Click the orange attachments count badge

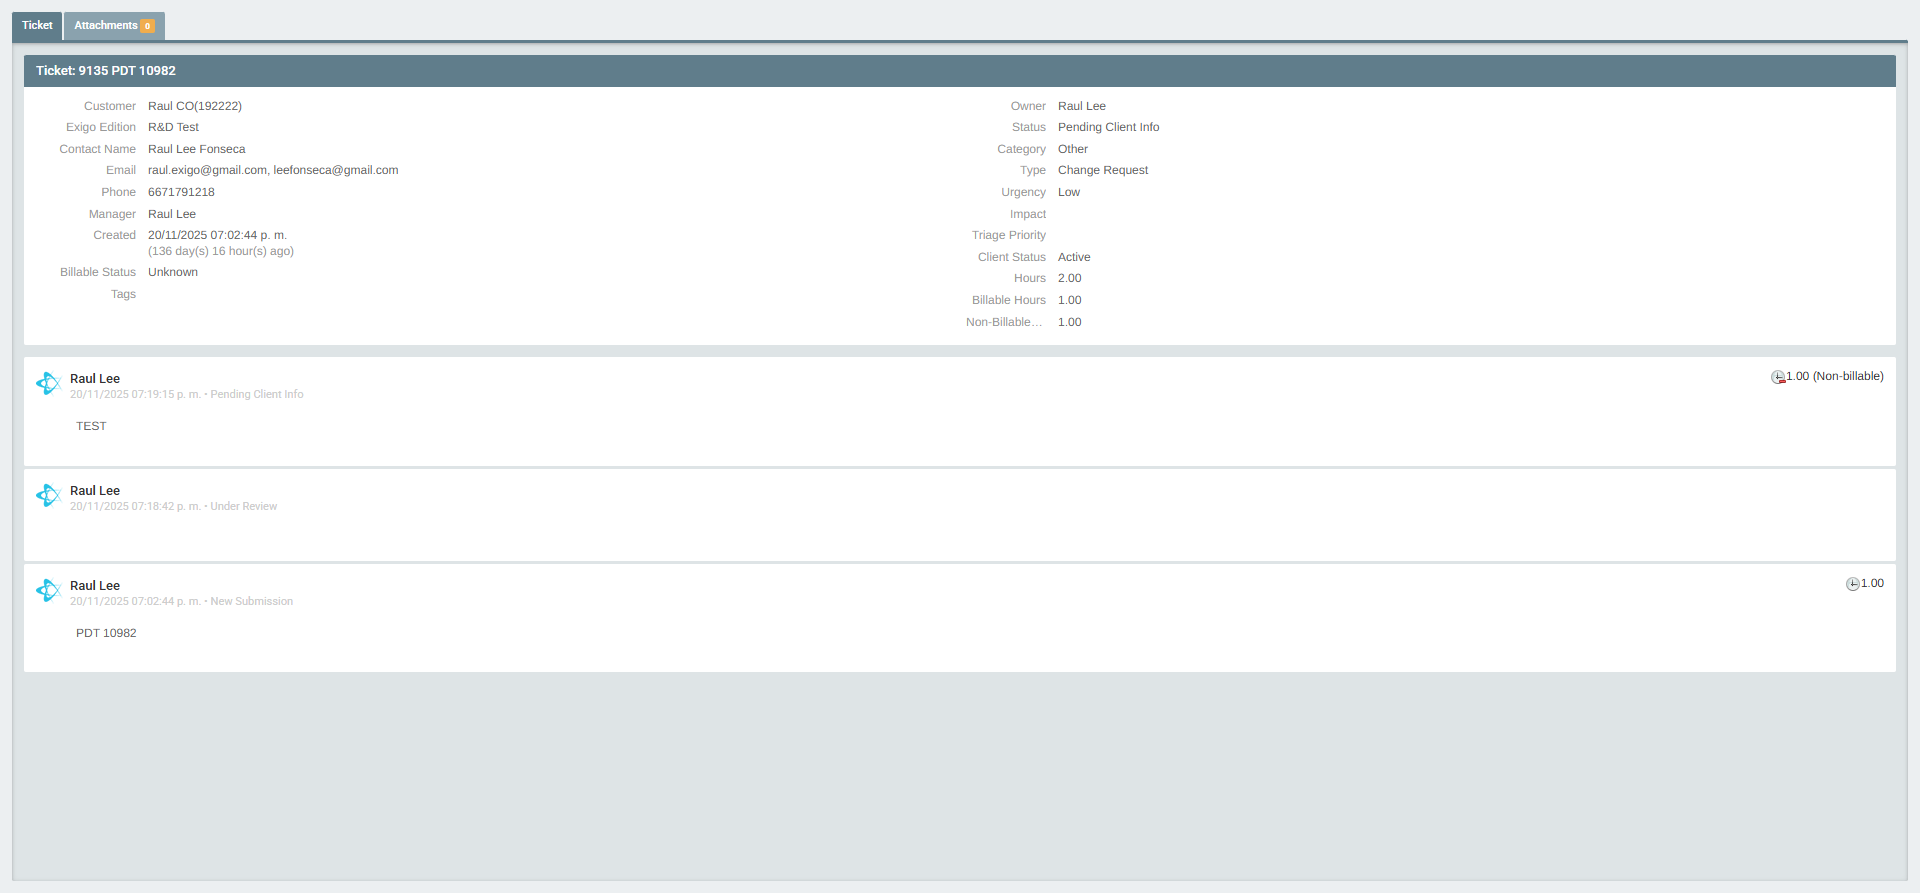[148, 27]
